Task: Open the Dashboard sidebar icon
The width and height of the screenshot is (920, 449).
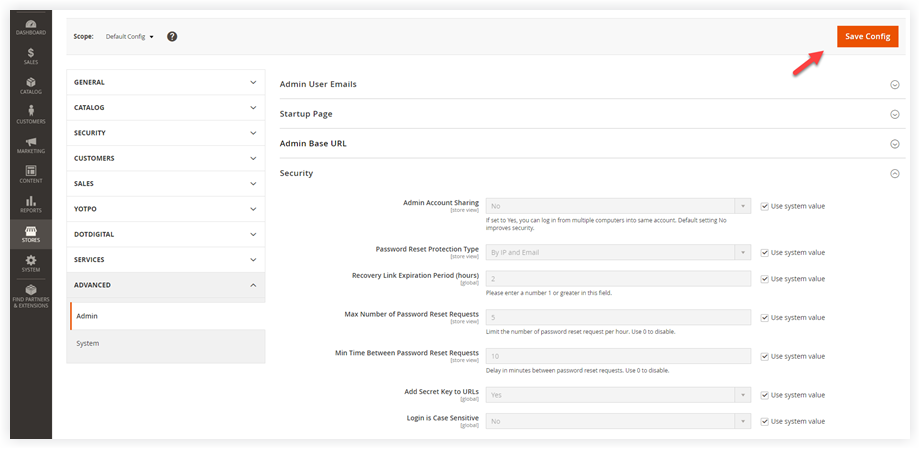Action: [x=31, y=28]
